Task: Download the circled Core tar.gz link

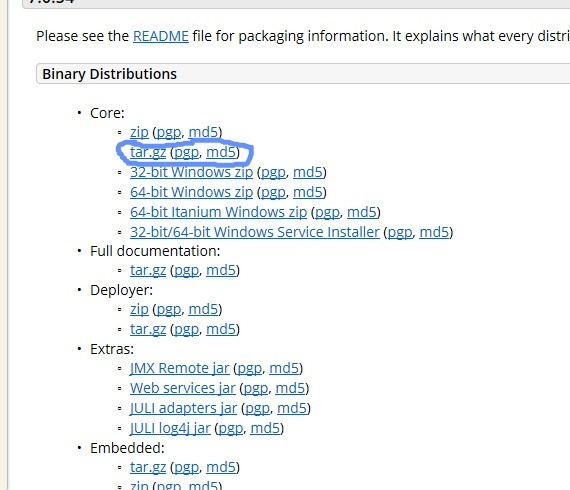Action: pyautogui.click(x=148, y=152)
